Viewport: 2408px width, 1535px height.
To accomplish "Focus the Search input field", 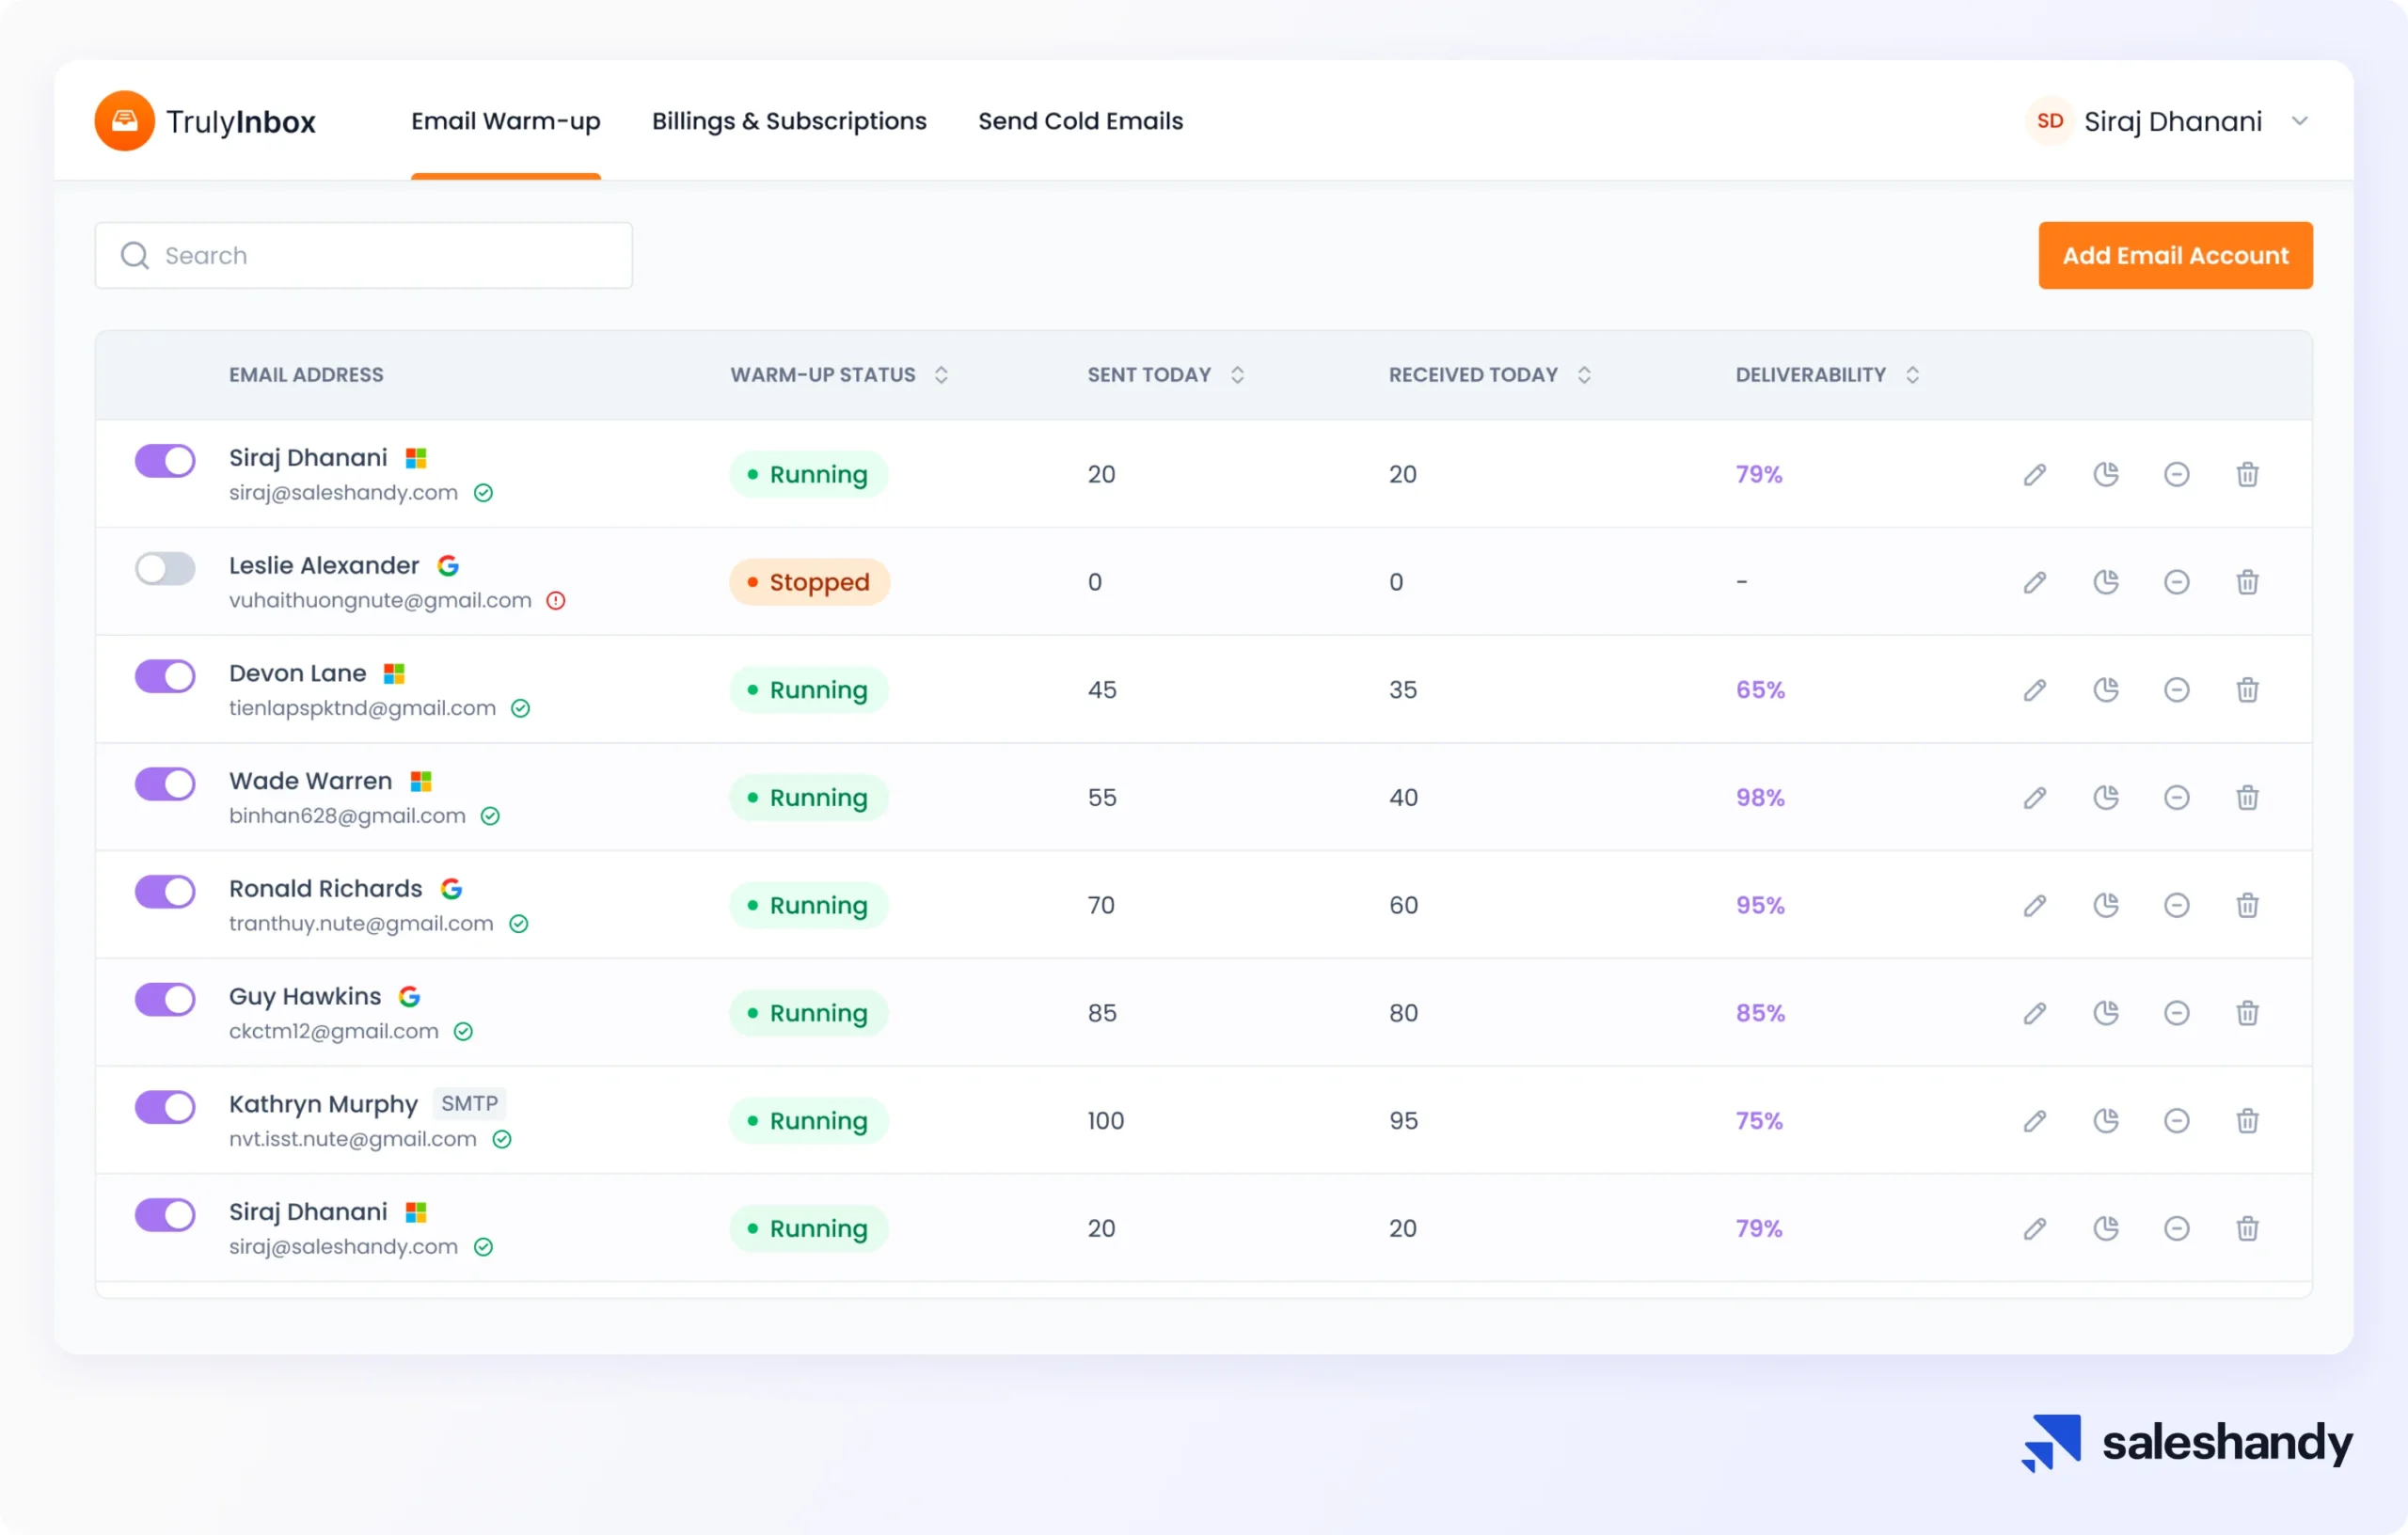I will pos(364,255).
